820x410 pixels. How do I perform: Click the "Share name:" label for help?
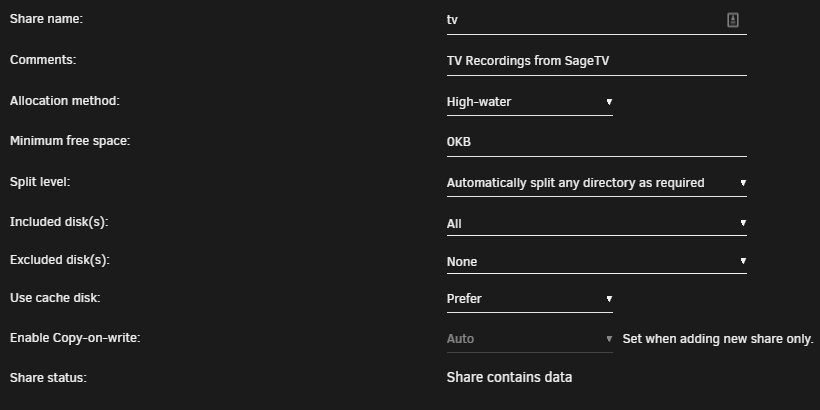(47, 19)
